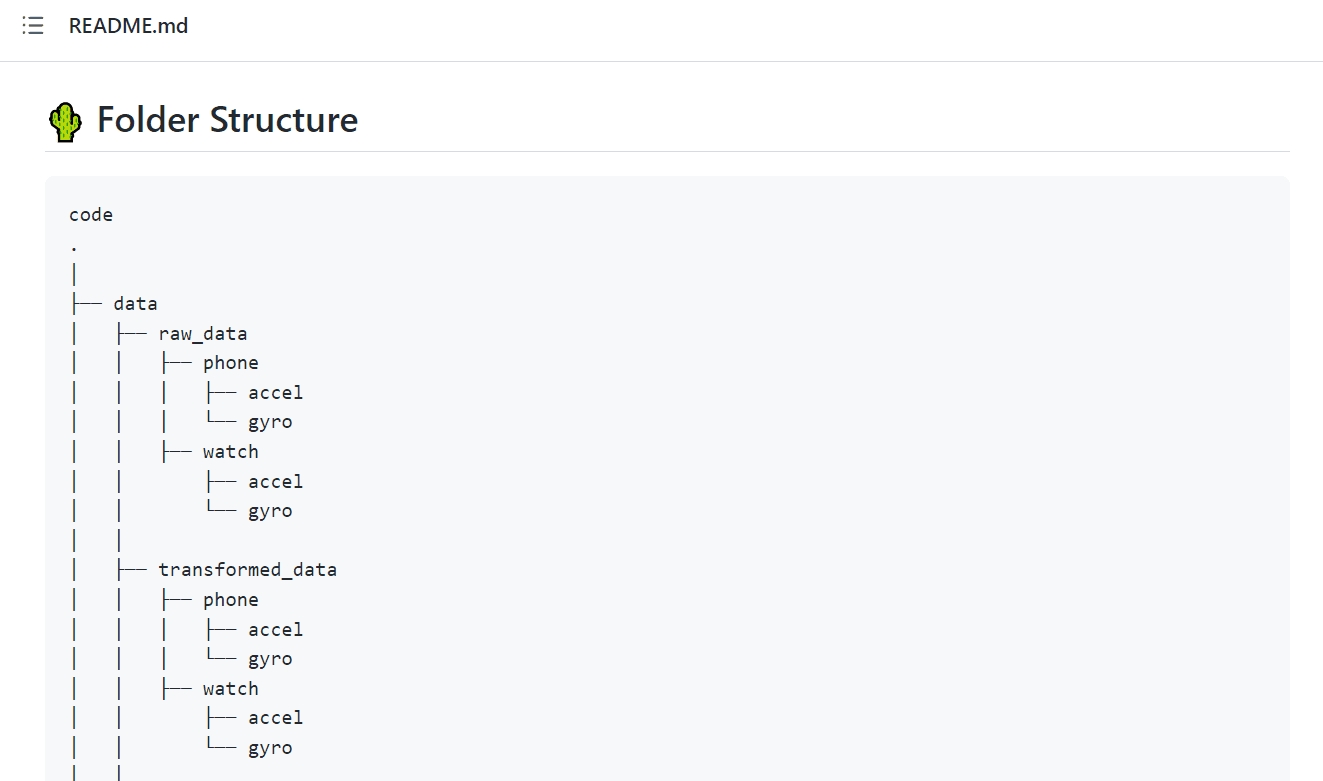This screenshot has width=1323, height=781.
Task: Click the README.md file title
Action: coord(128,26)
